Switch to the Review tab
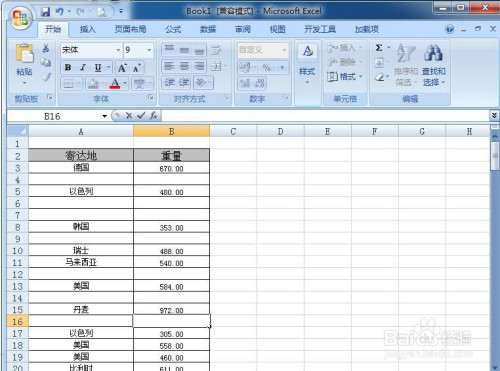Image resolution: width=500 pixels, height=371 pixels. point(243,29)
